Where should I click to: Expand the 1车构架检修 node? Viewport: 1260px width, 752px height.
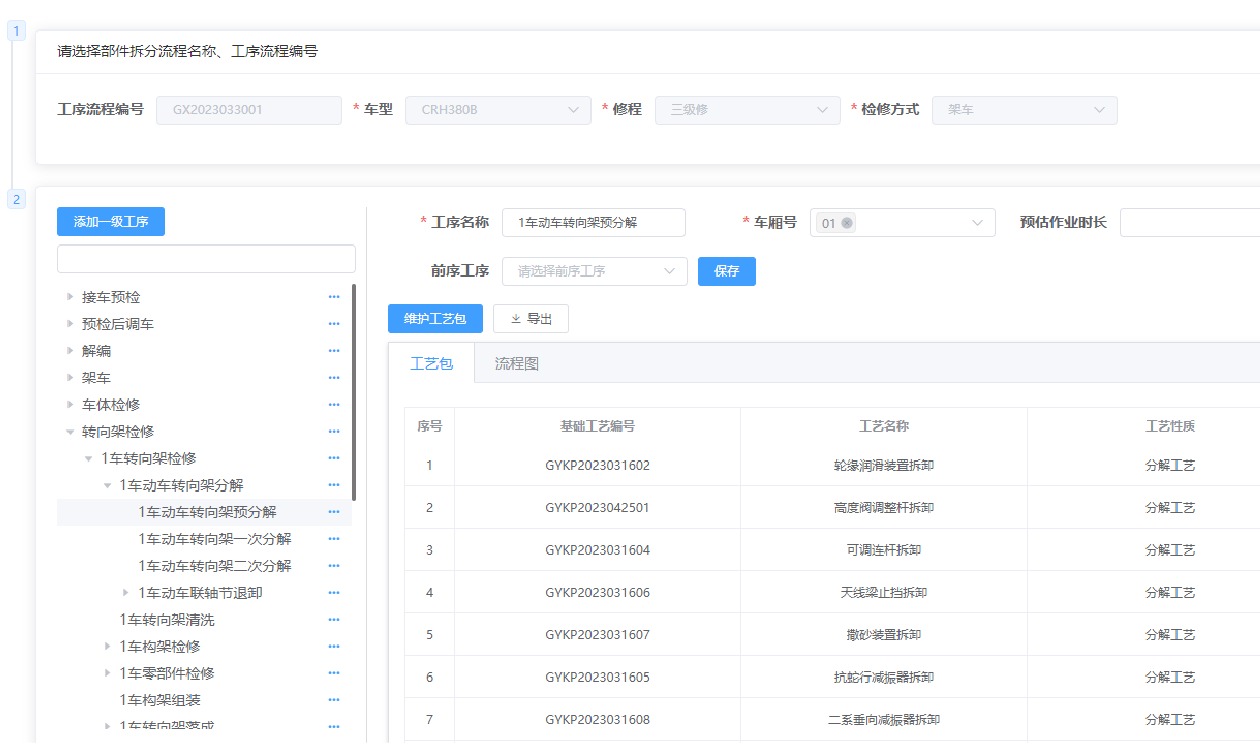108,647
